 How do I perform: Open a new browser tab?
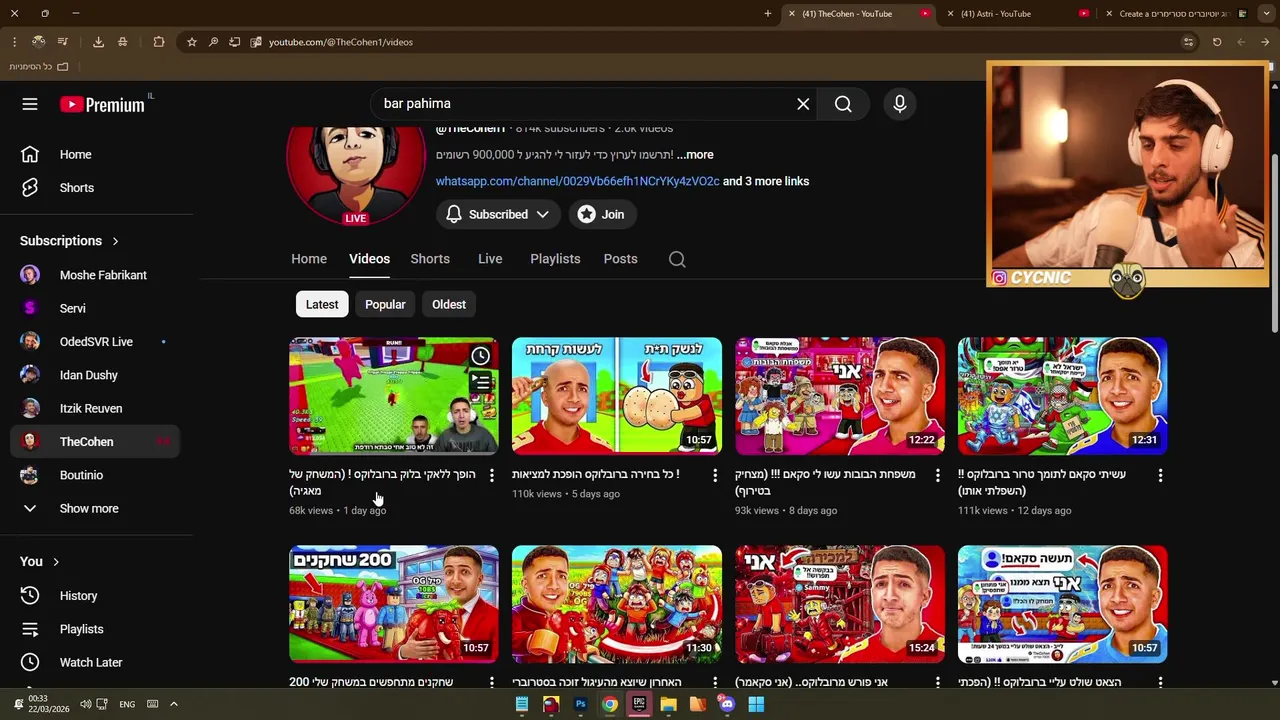tap(768, 14)
